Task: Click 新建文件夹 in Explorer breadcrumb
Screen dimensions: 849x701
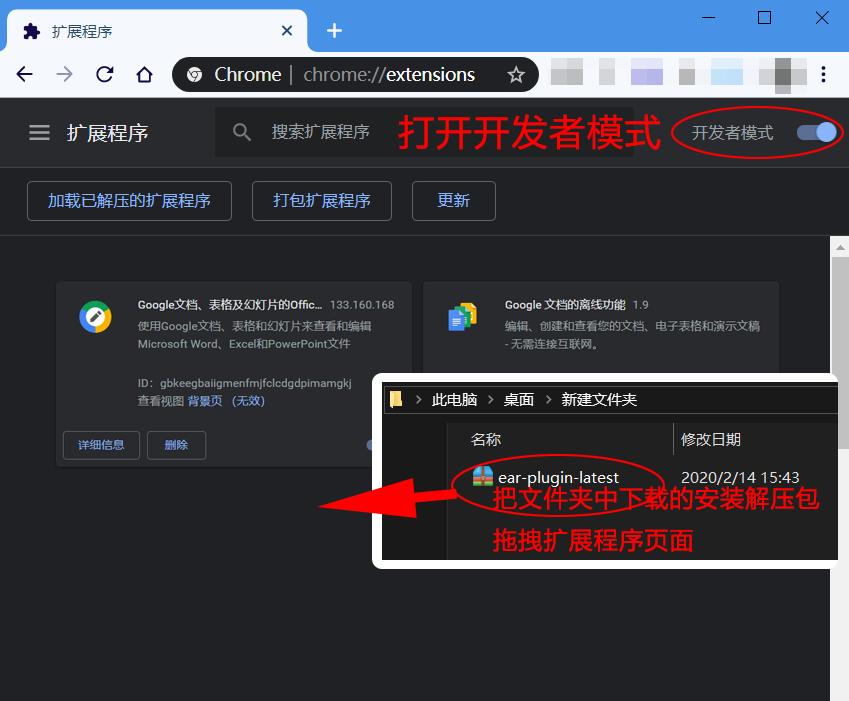Action: (599, 400)
